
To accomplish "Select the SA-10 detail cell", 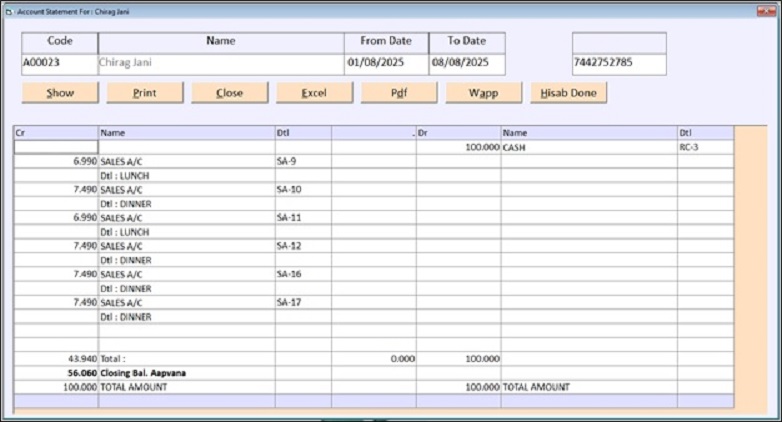I will [x=303, y=190].
